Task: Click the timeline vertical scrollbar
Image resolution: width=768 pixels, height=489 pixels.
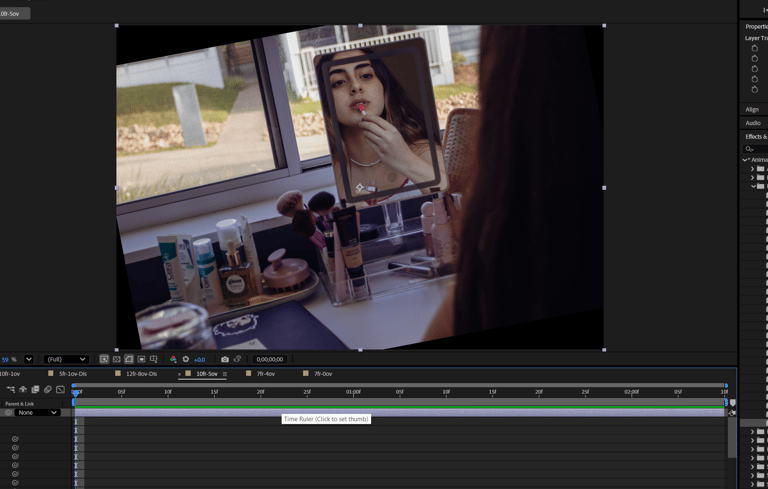Action: click(x=732, y=437)
